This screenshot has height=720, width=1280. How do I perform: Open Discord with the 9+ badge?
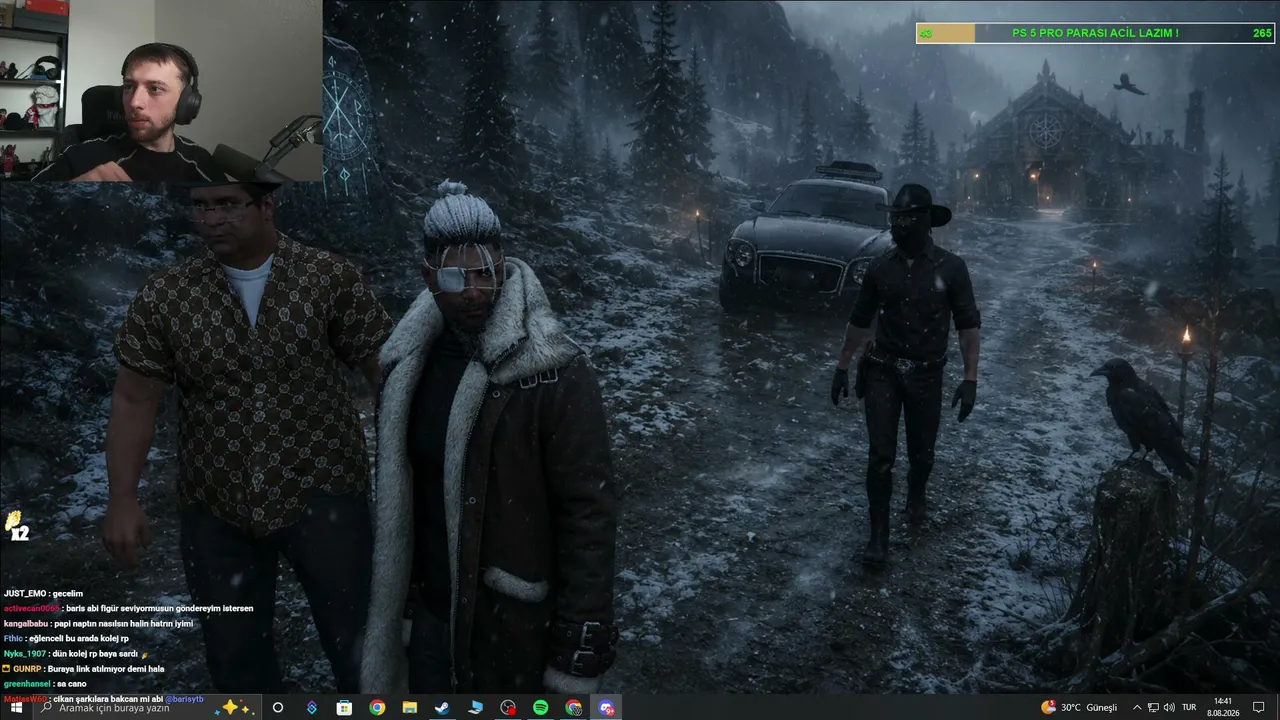[x=606, y=708]
